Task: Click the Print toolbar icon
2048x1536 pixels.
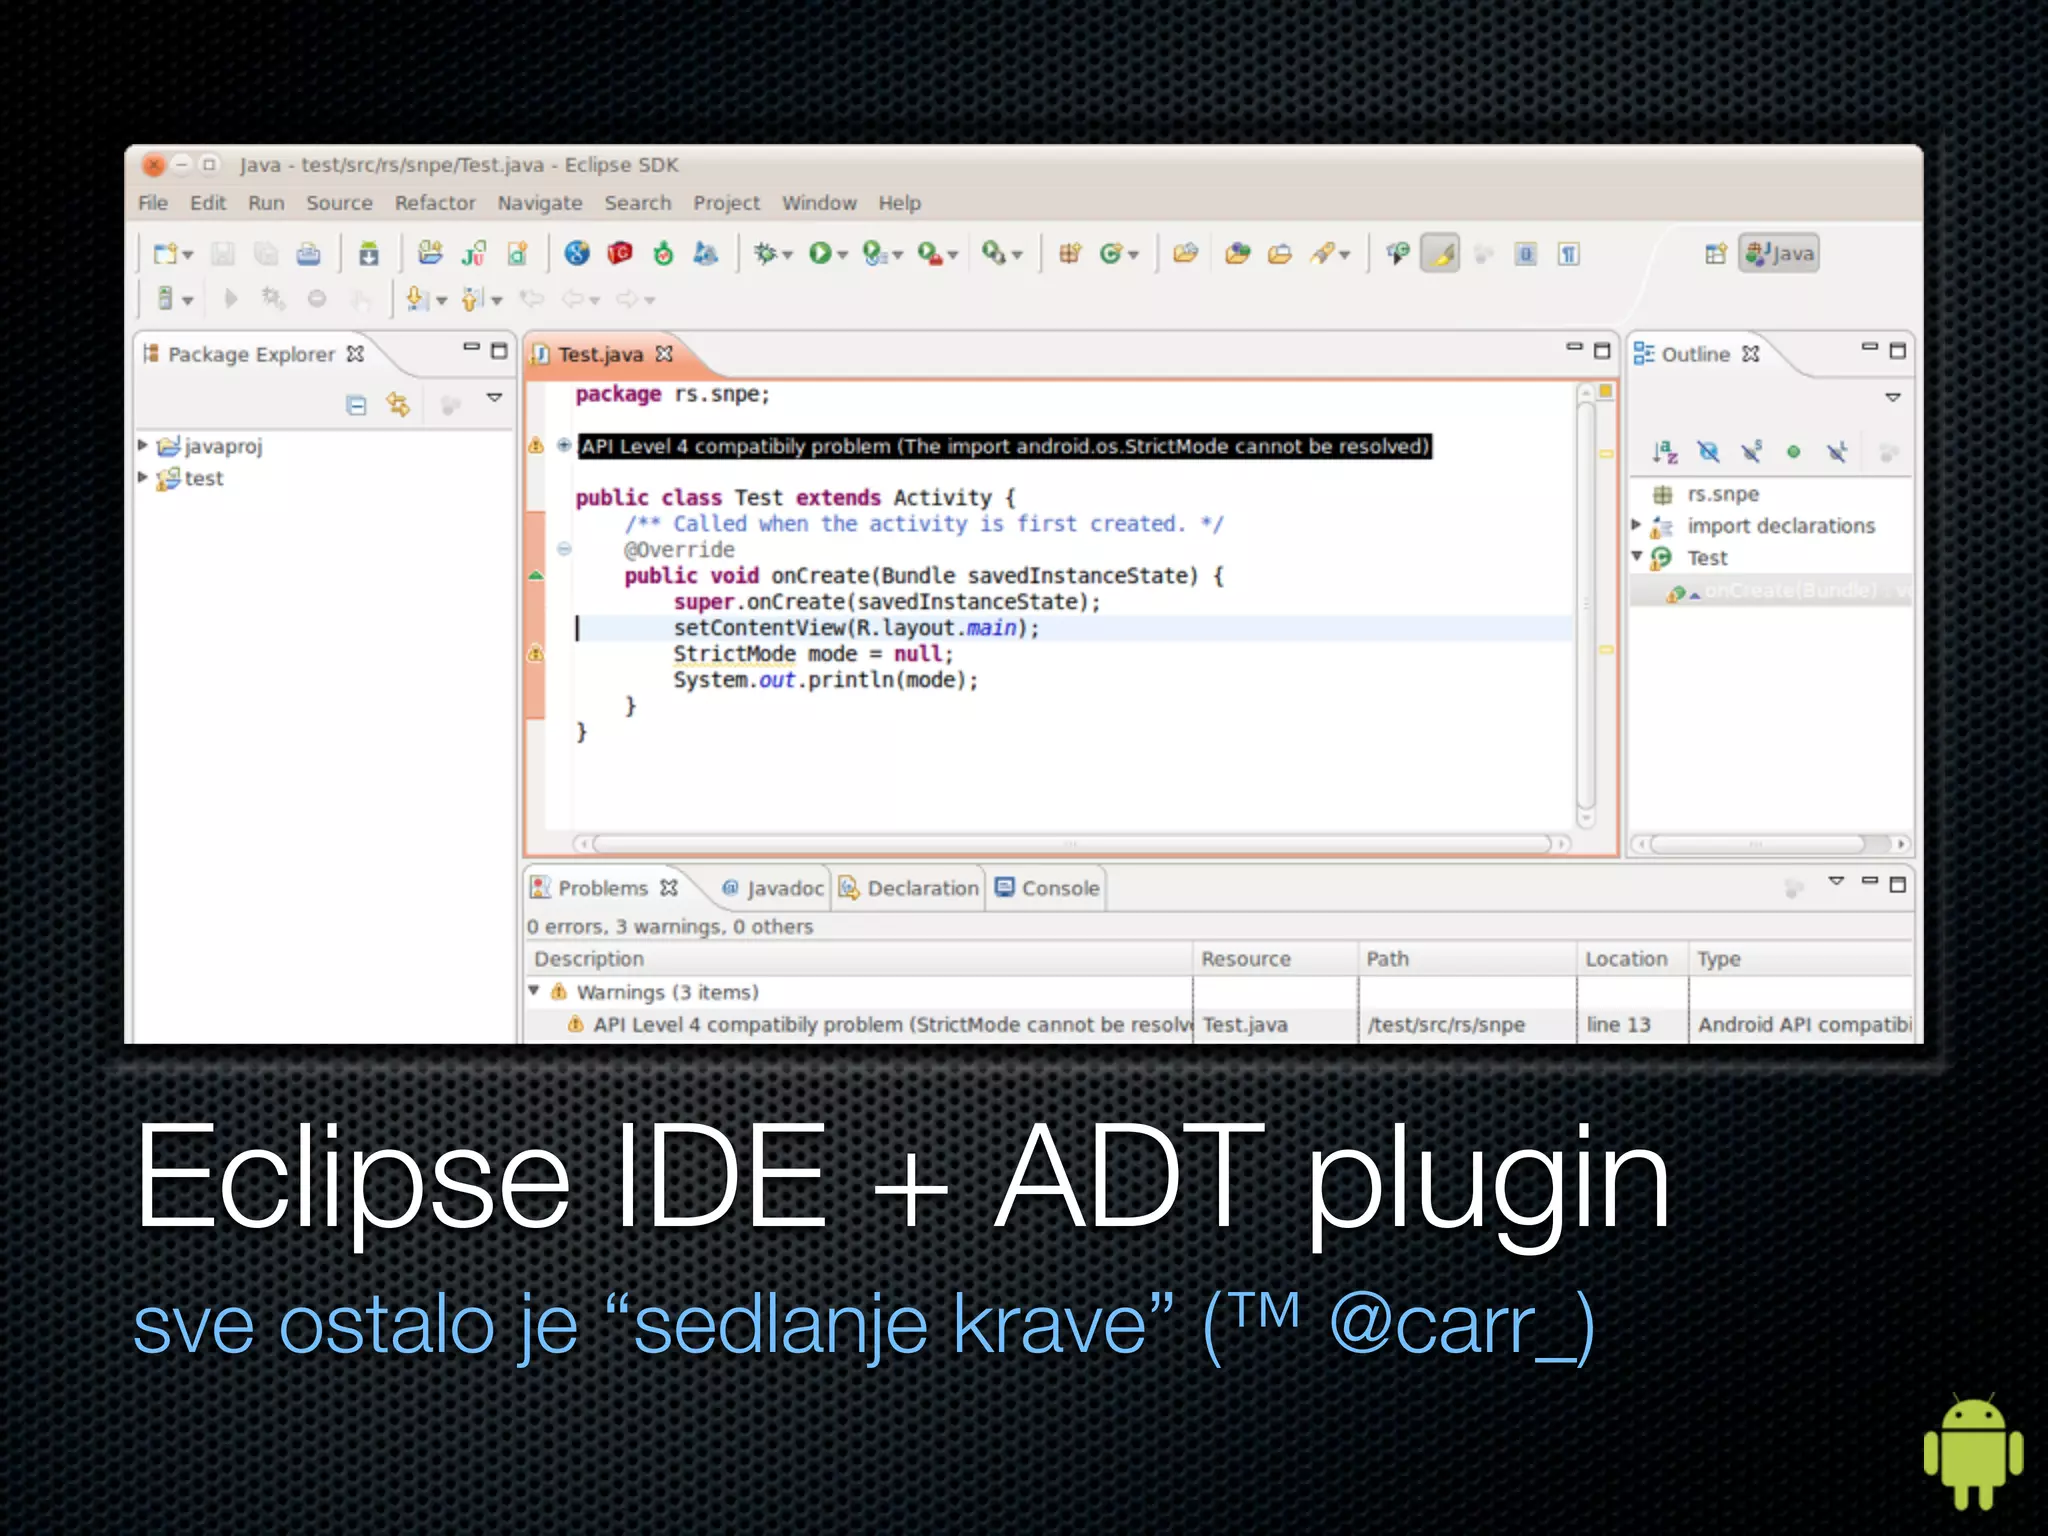Action: (309, 254)
